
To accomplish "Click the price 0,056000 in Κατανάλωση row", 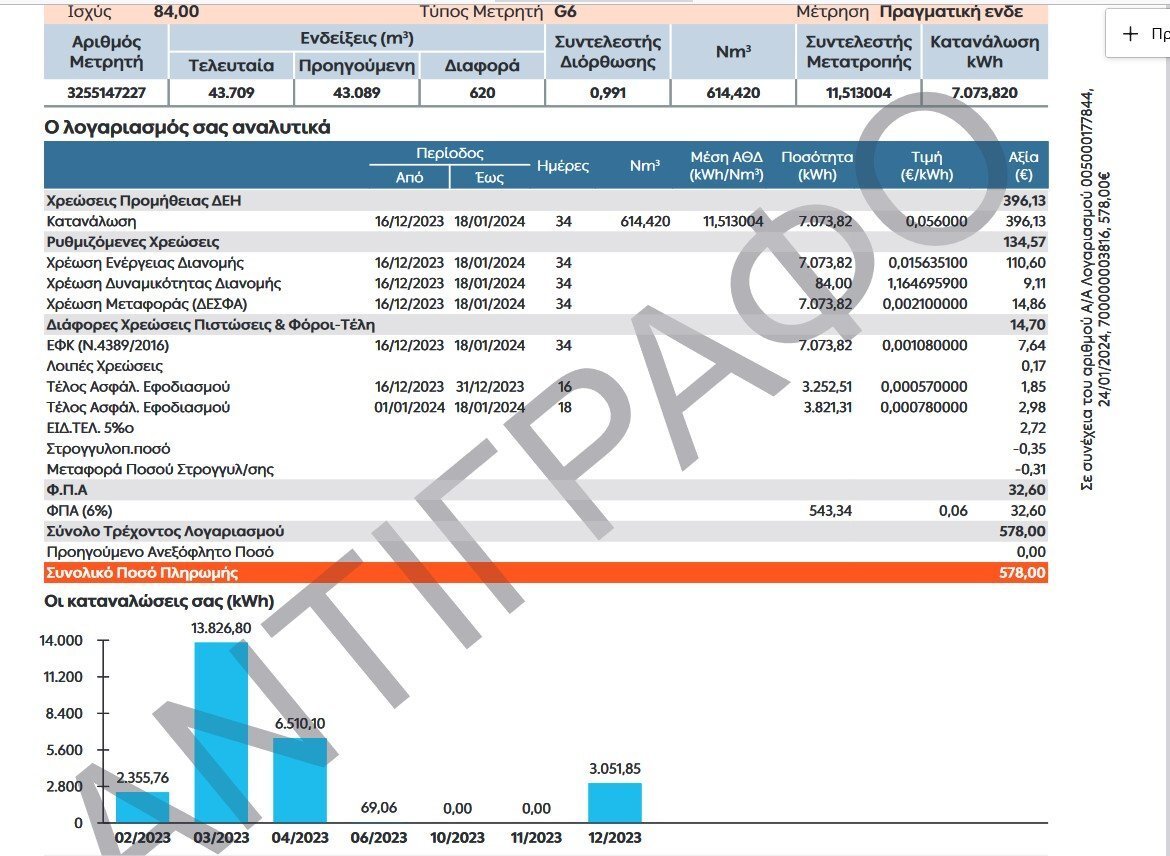I will (x=936, y=222).
